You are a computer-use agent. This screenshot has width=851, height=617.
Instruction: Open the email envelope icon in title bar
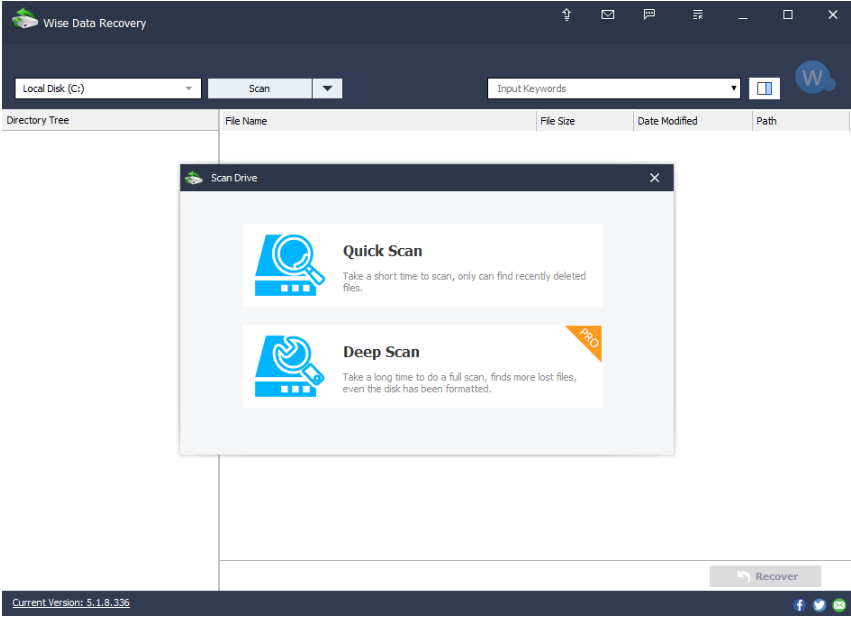pyautogui.click(x=607, y=15)
